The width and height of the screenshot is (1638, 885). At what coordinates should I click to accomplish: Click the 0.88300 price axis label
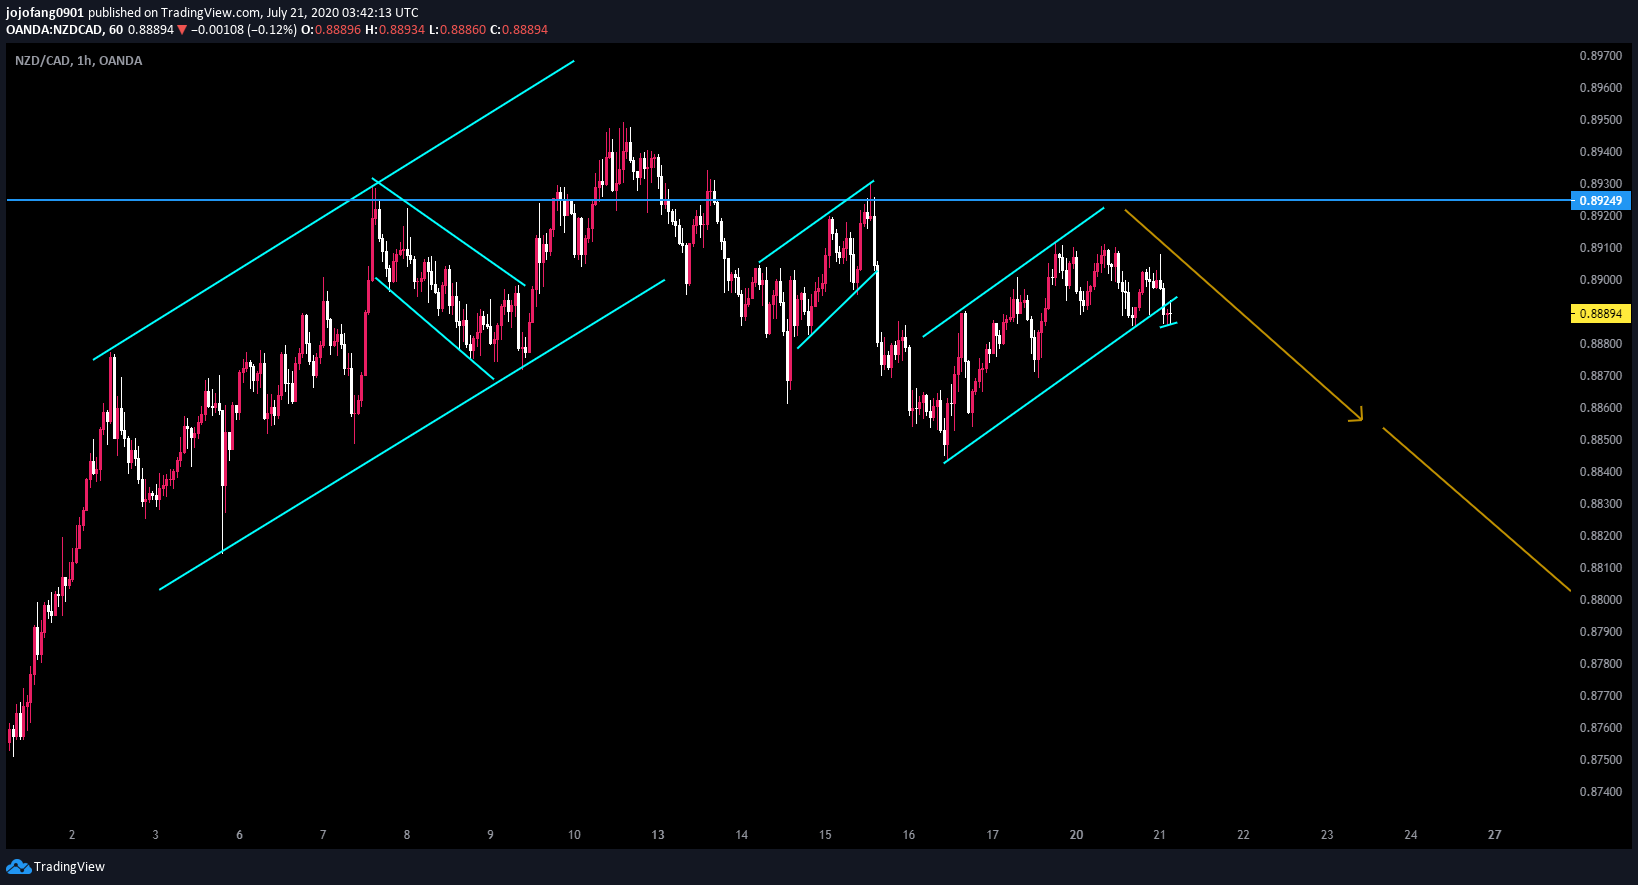point(1600,504)
